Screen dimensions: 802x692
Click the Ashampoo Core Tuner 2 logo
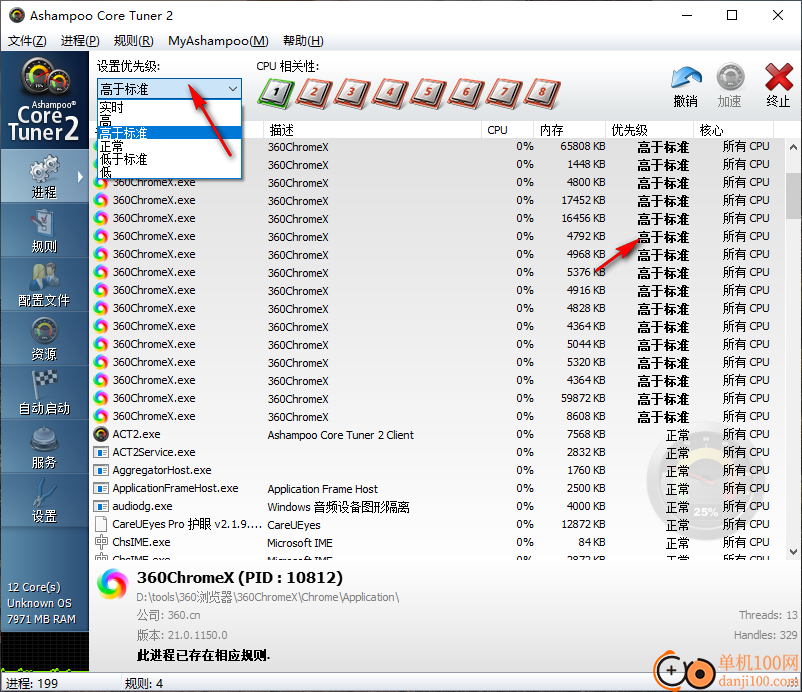pyautogui.click(x=44, y=100)
